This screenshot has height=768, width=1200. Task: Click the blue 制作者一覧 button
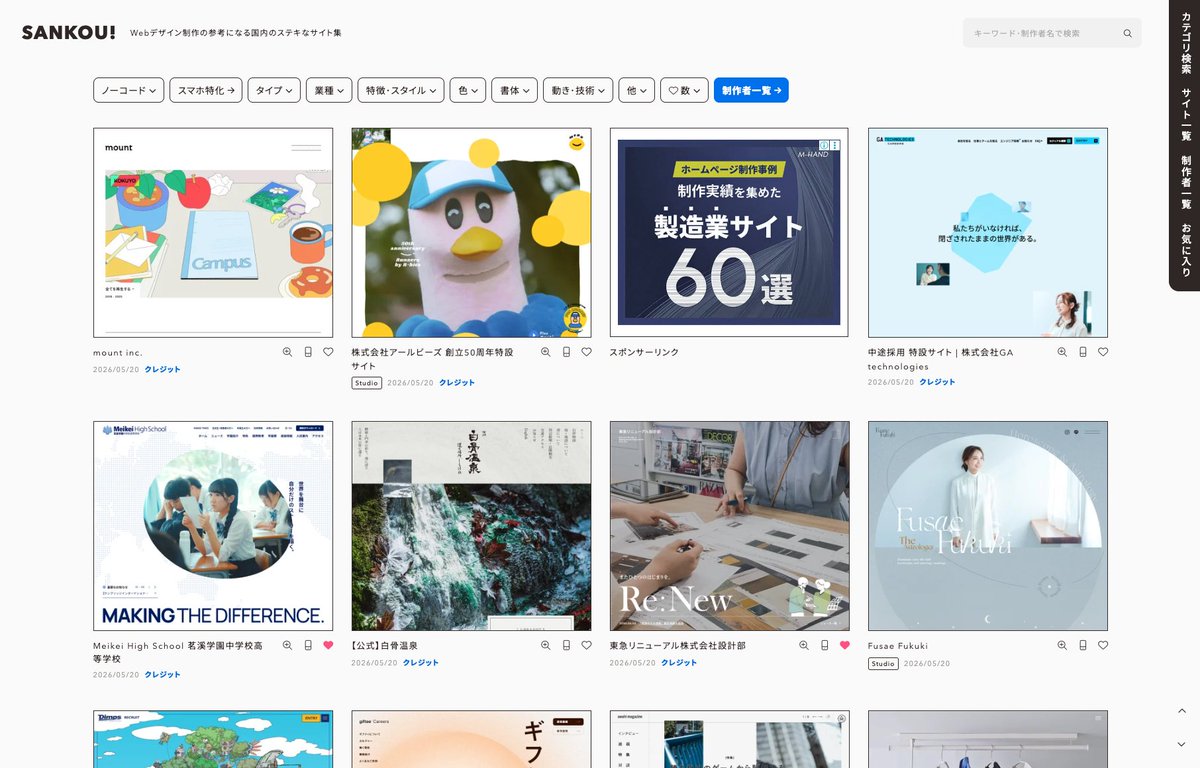[x=751, y=90]
